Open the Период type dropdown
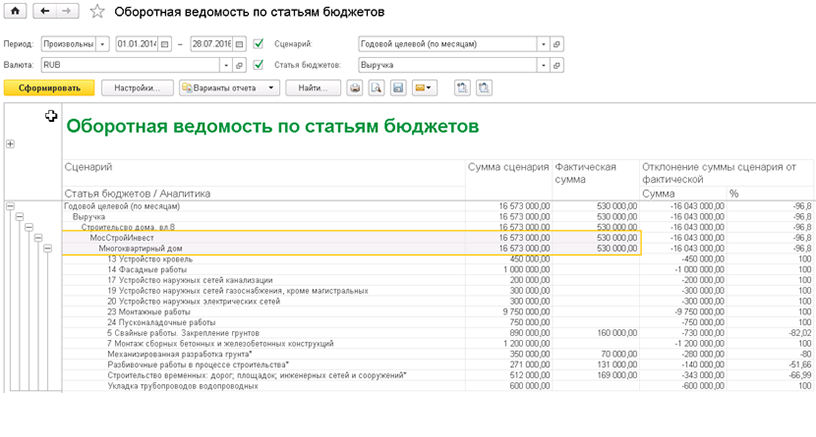The image size is (816, 437). coord(102,44)
